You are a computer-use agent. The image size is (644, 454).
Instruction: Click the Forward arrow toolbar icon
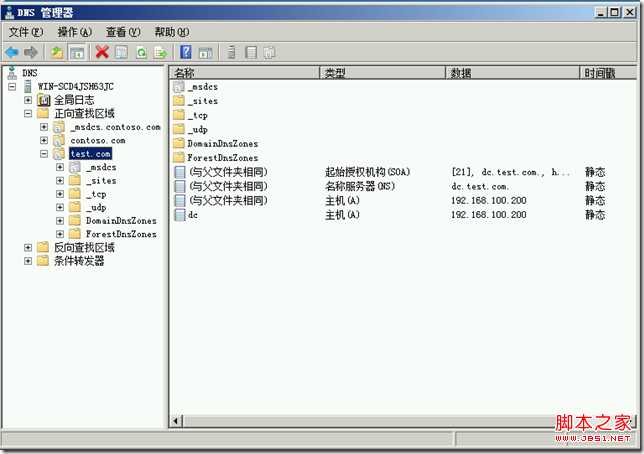point(31,52)
